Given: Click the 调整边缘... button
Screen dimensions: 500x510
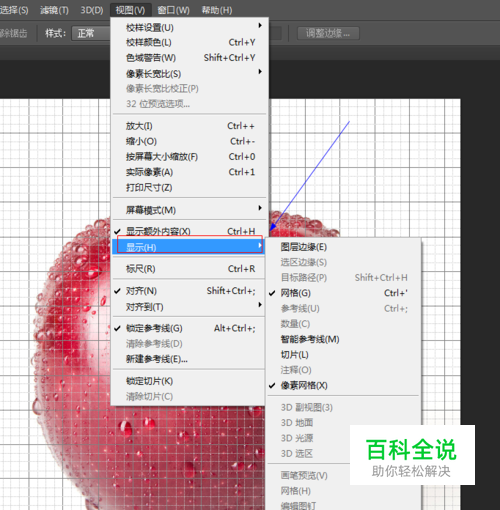Looking at the screenshot, I should (328, 33).
